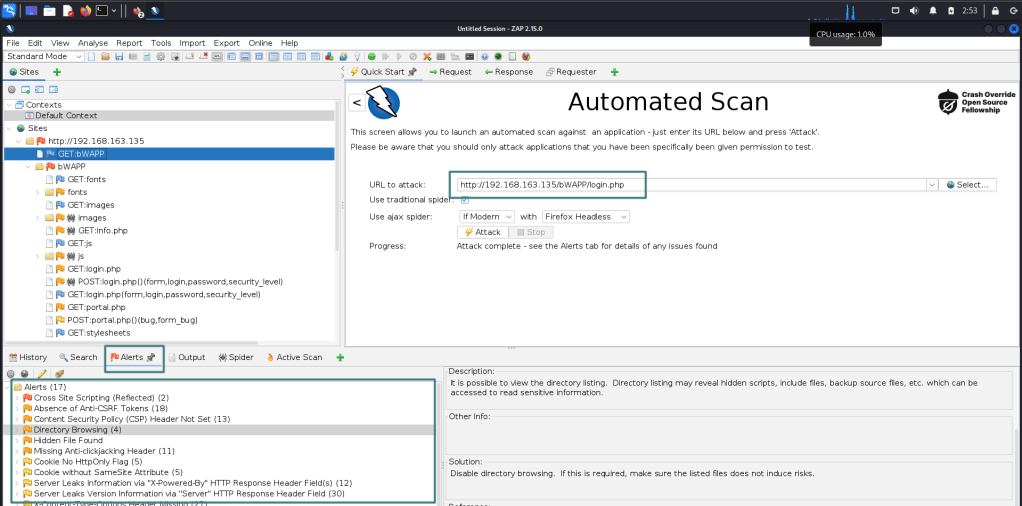Click the green plus beside Sites tab
1022x506 pixels.
click(x=56, y=72)
